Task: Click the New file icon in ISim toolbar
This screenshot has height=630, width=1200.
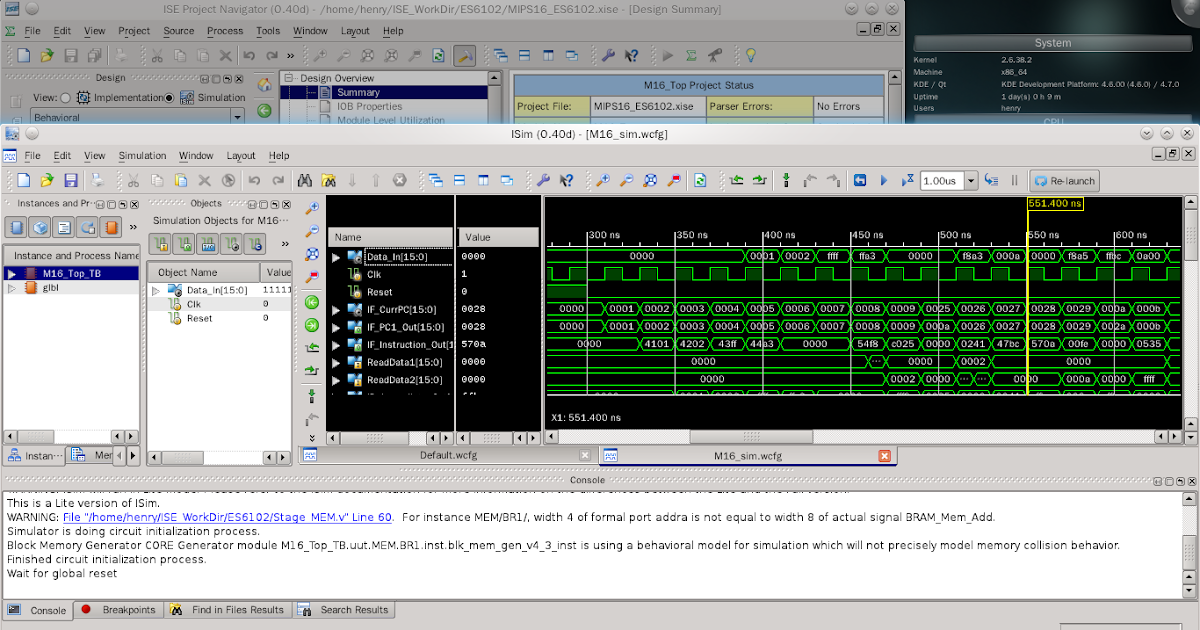Action: point(23,181)
